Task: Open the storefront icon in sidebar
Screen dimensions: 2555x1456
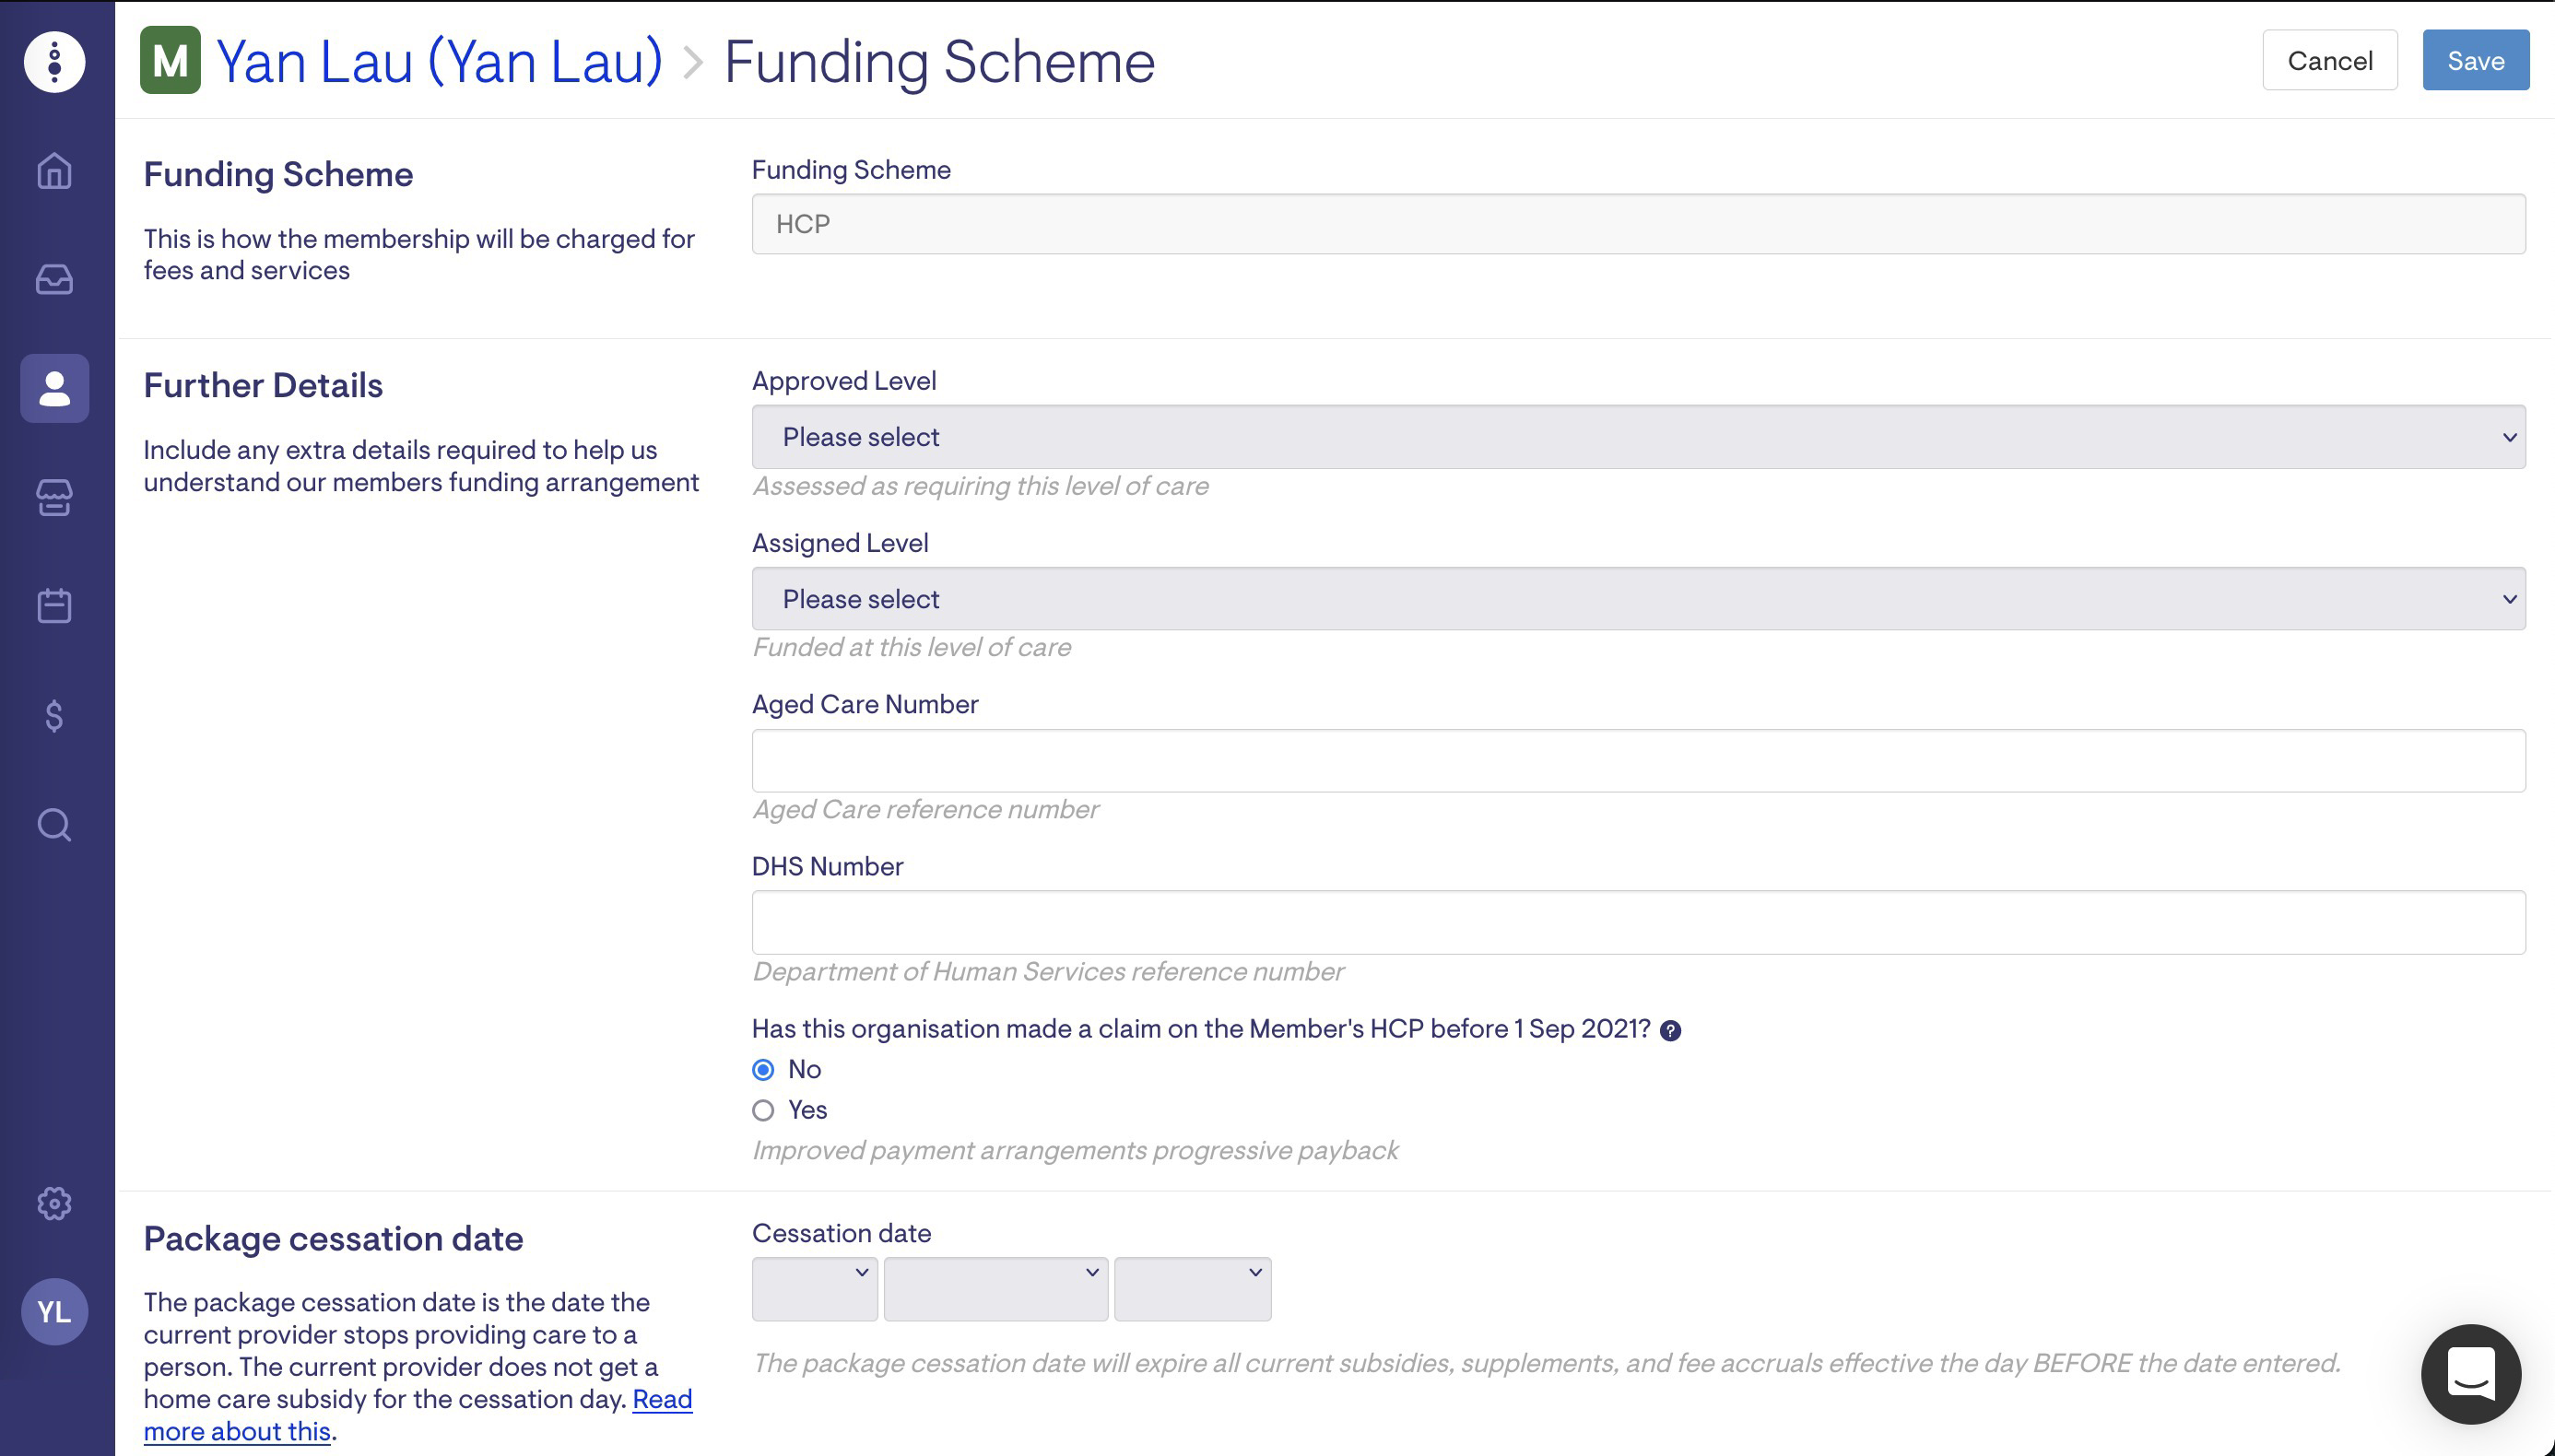Action: 54,497
